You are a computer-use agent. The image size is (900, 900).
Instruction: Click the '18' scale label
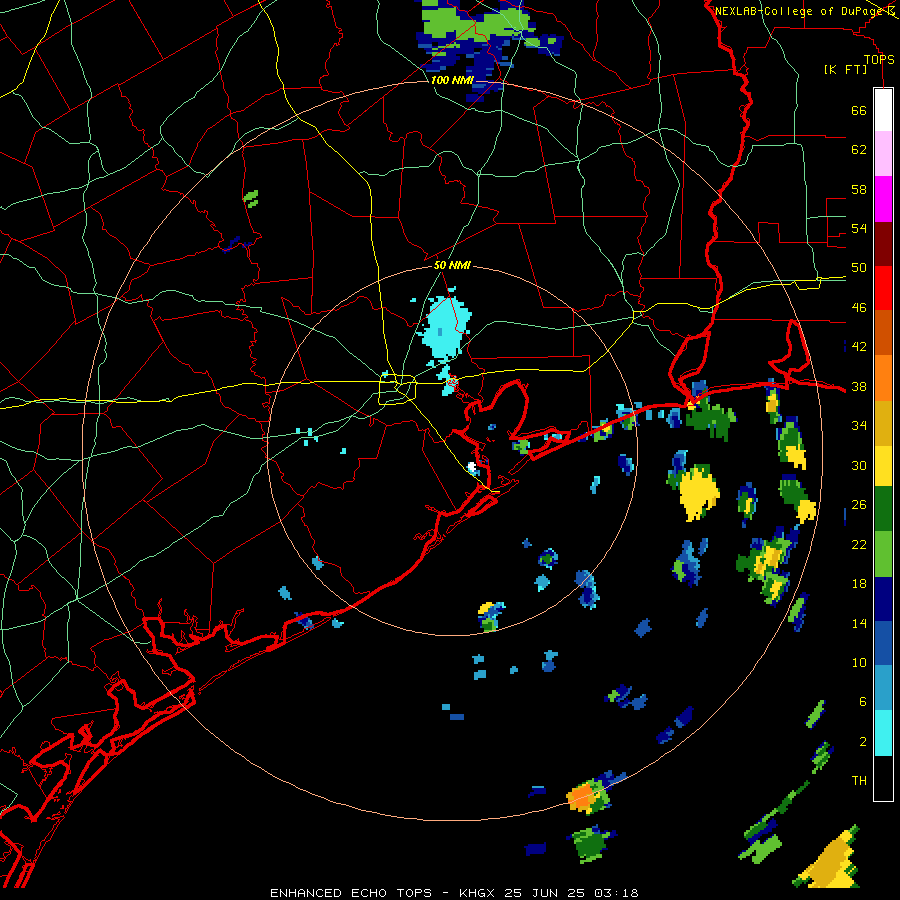coord(859,584)
